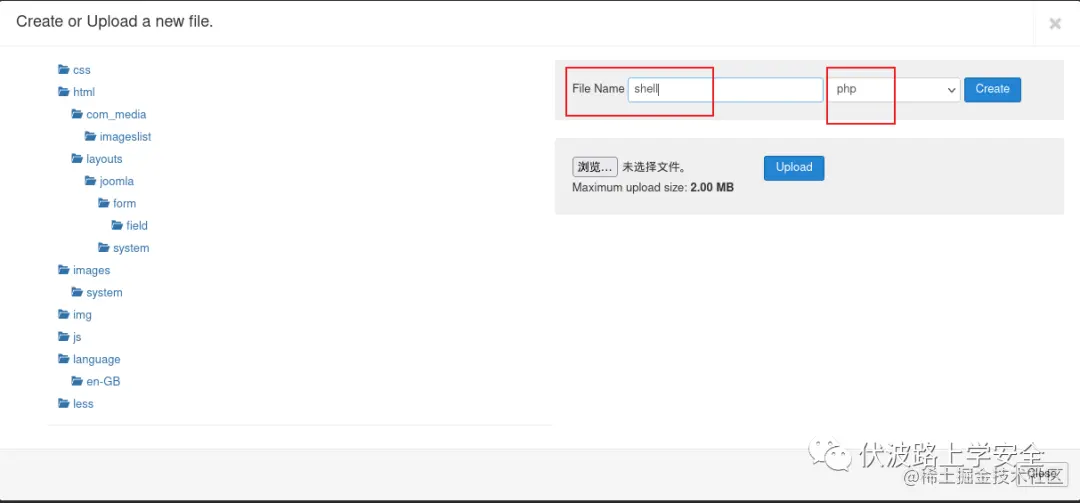Screen dimensions: 1080x503
Task: Open the en-GB folder icon
Action: point(77,381)
